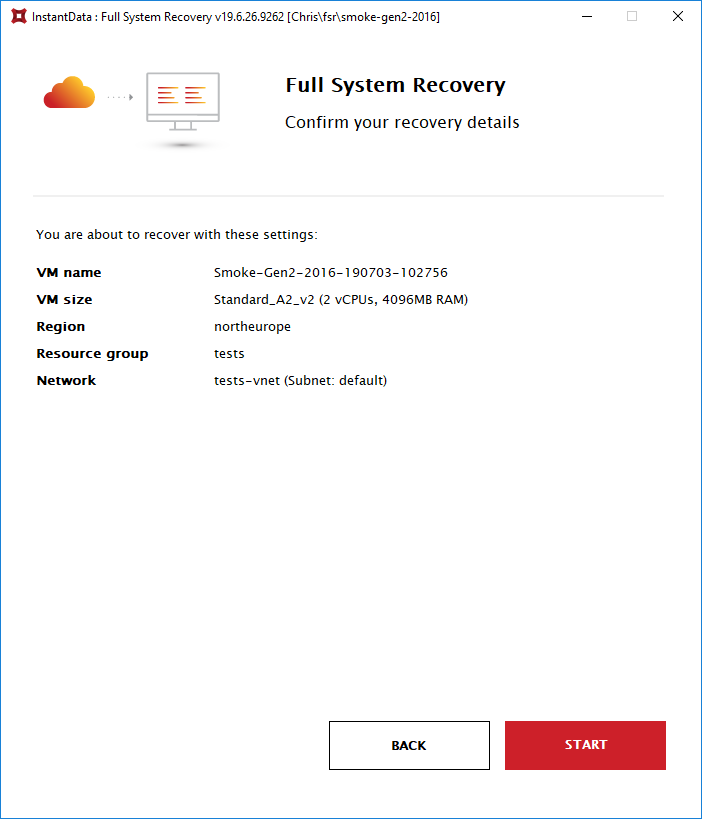Select the VM name value Smoke-Gen2-2016-190703-102756
702x819 pixels.
click(x=331, y=273)
